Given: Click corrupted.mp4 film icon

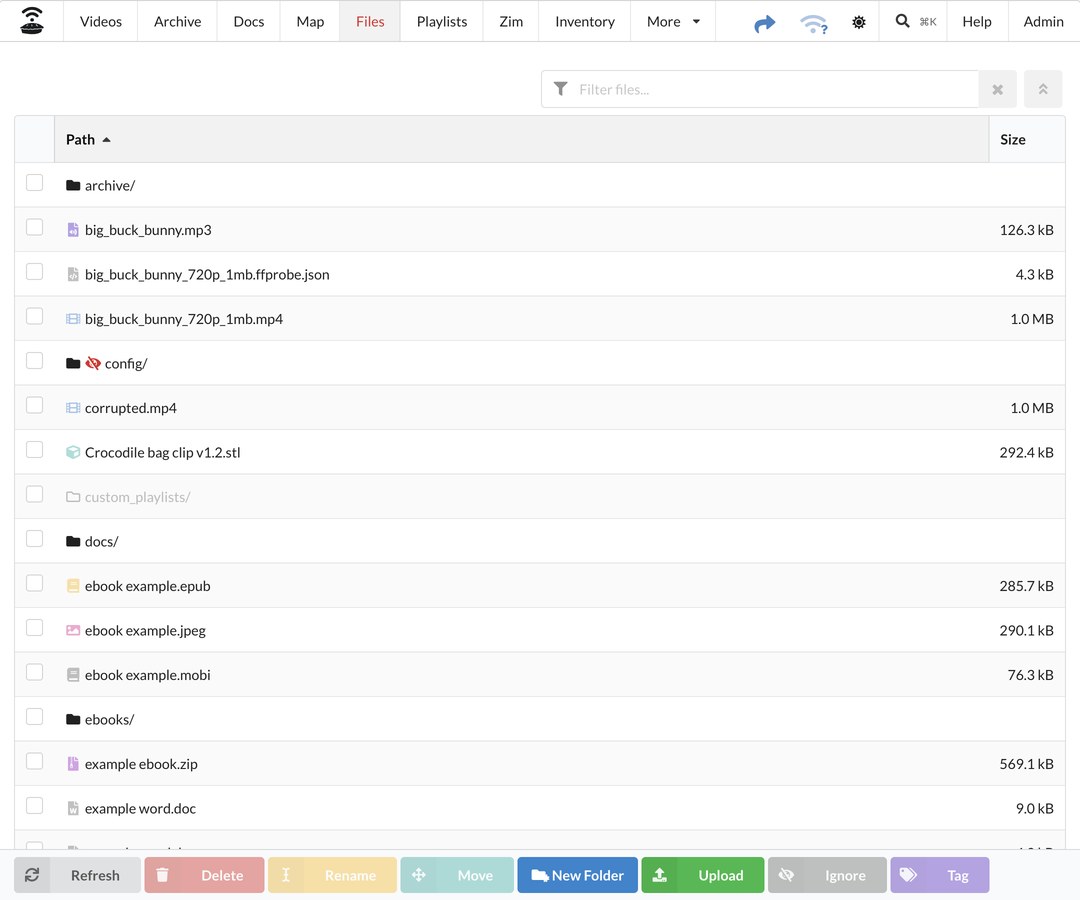Looking at the screenshot, I should (x=73, y=408).
